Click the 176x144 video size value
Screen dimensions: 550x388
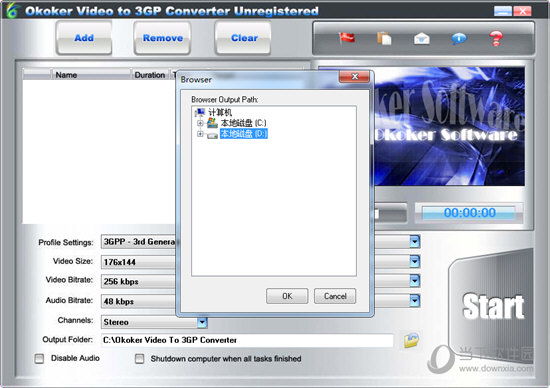(x=119, y=262)
